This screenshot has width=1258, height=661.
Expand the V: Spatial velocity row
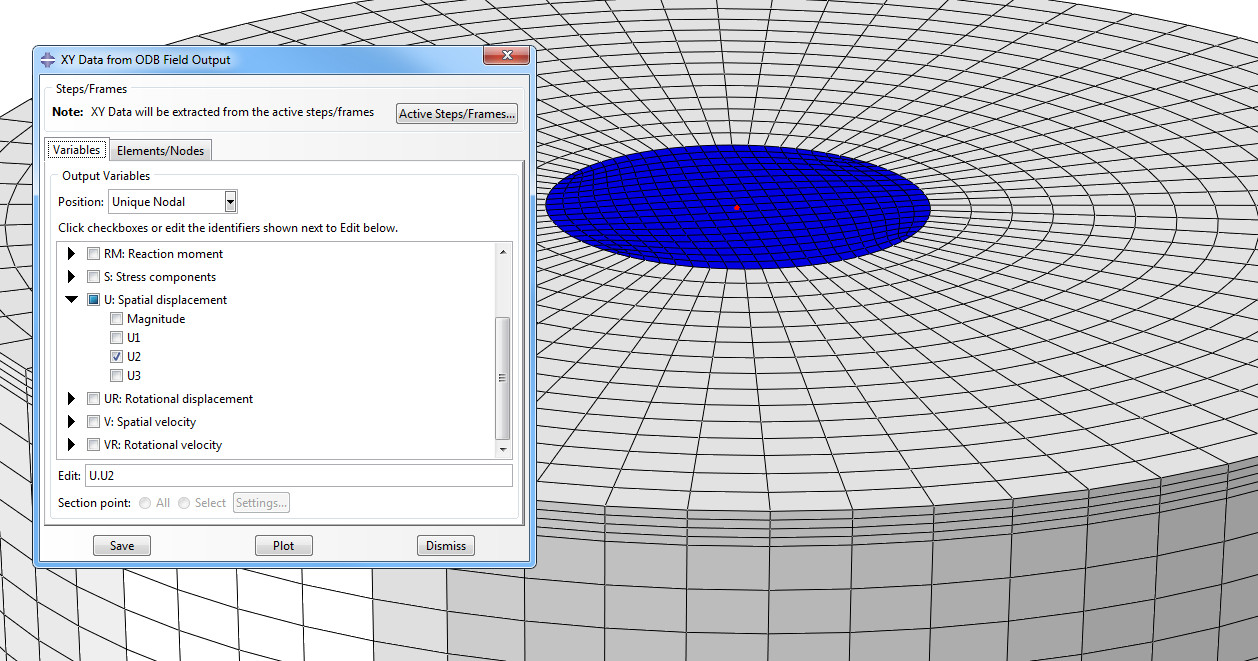pos(72,422)
